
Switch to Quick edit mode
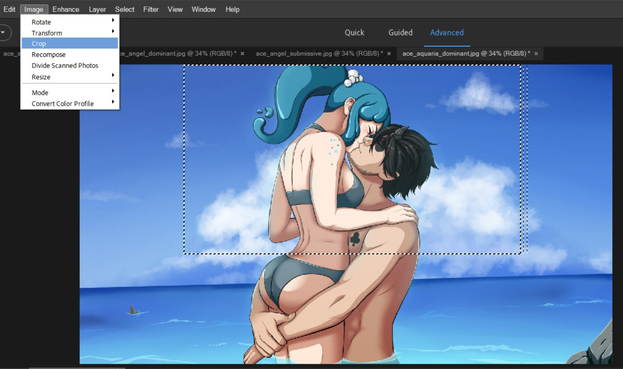pyautogui.click(x=354, y=33)
